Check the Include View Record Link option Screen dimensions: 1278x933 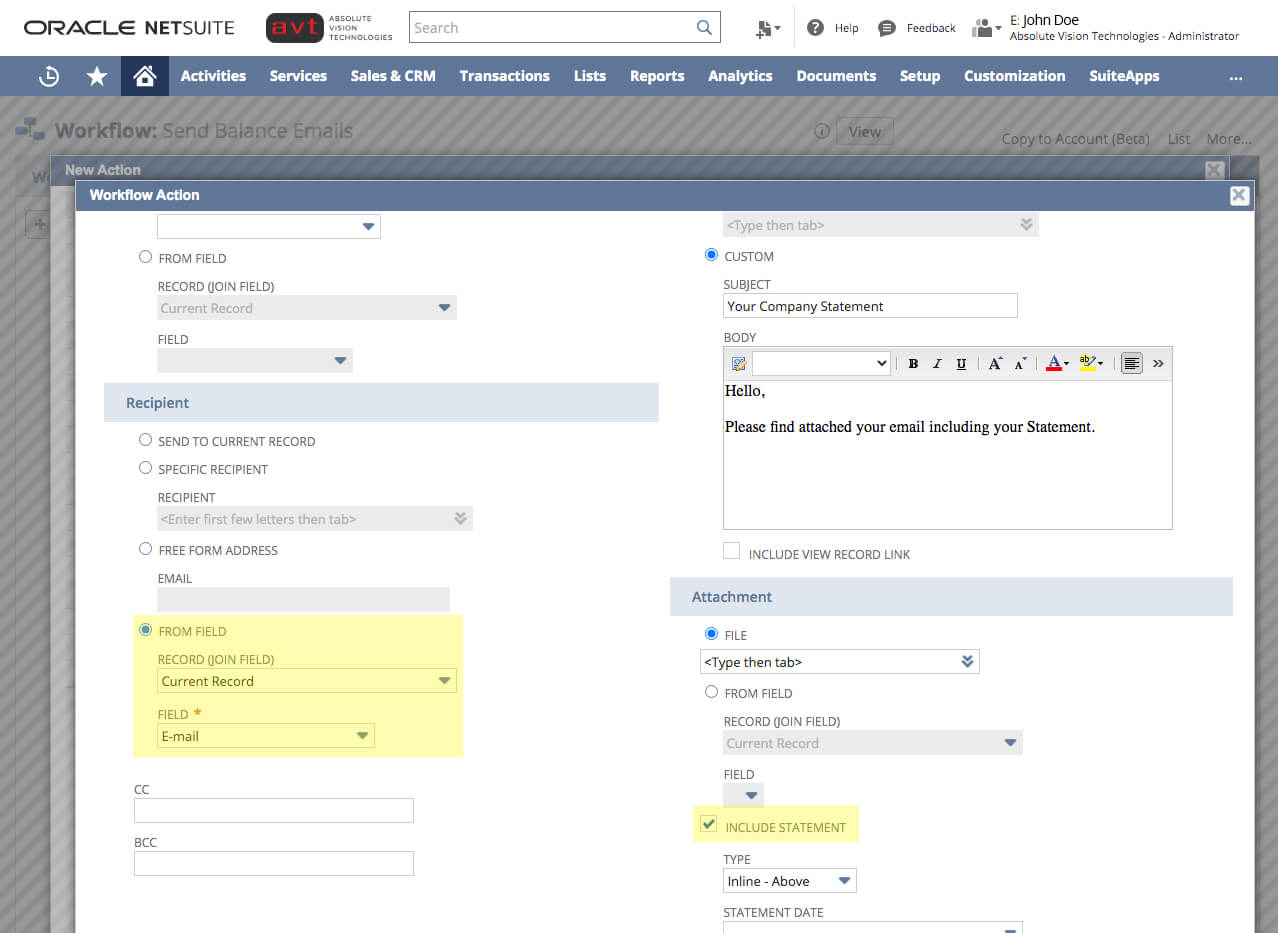tap(731, 550)
